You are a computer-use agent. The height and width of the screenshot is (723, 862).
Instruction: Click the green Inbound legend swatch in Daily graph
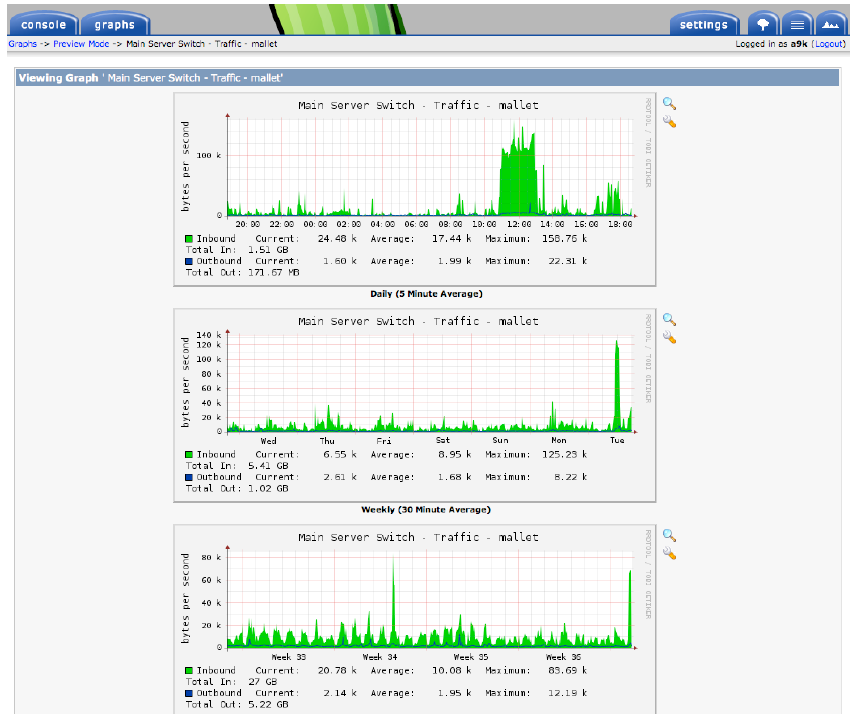click(189, 239)
